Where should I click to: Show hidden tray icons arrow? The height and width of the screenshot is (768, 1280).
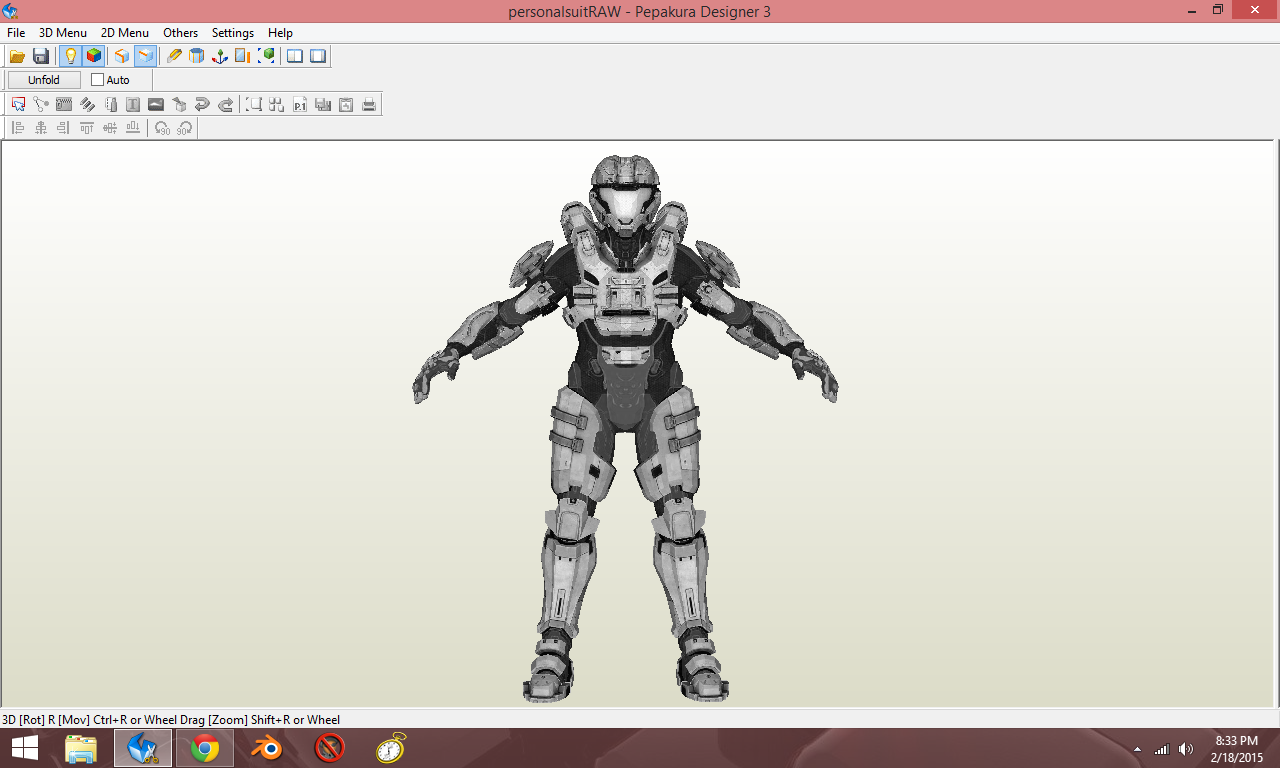pyautogui.click(x=1137, y=749)
